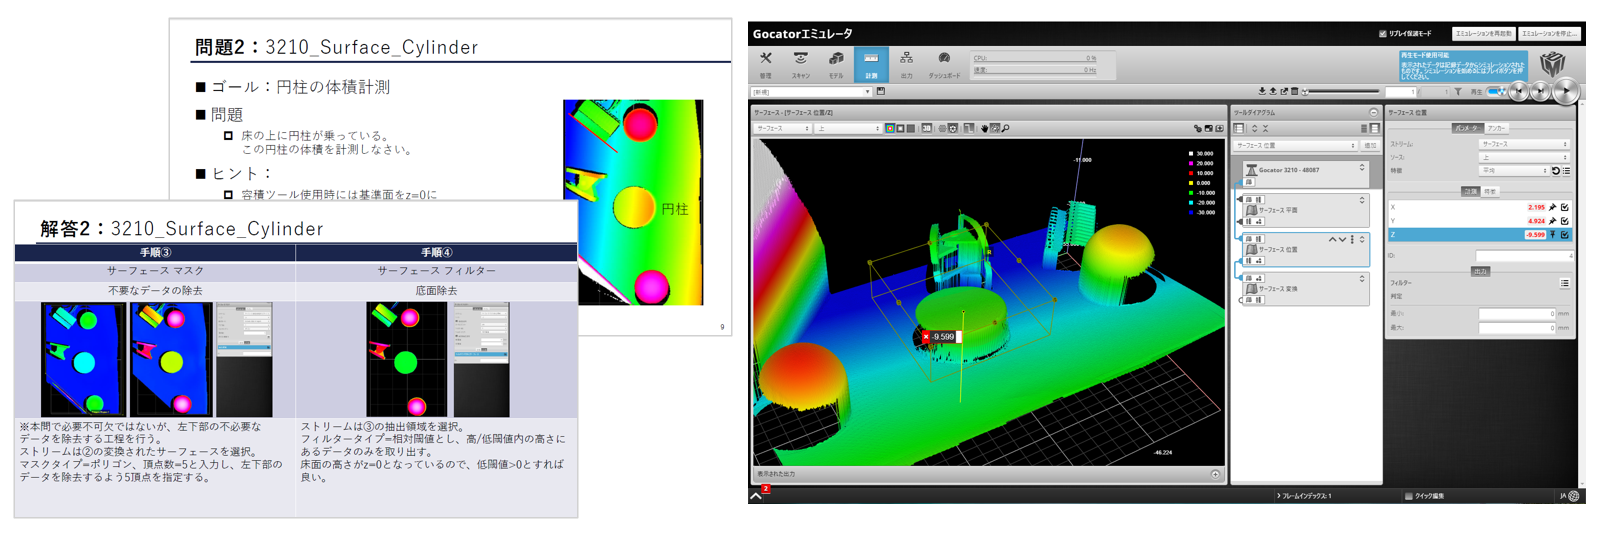
Task: Switch to the 計測 measurements tab
Action: point(1470,191)
